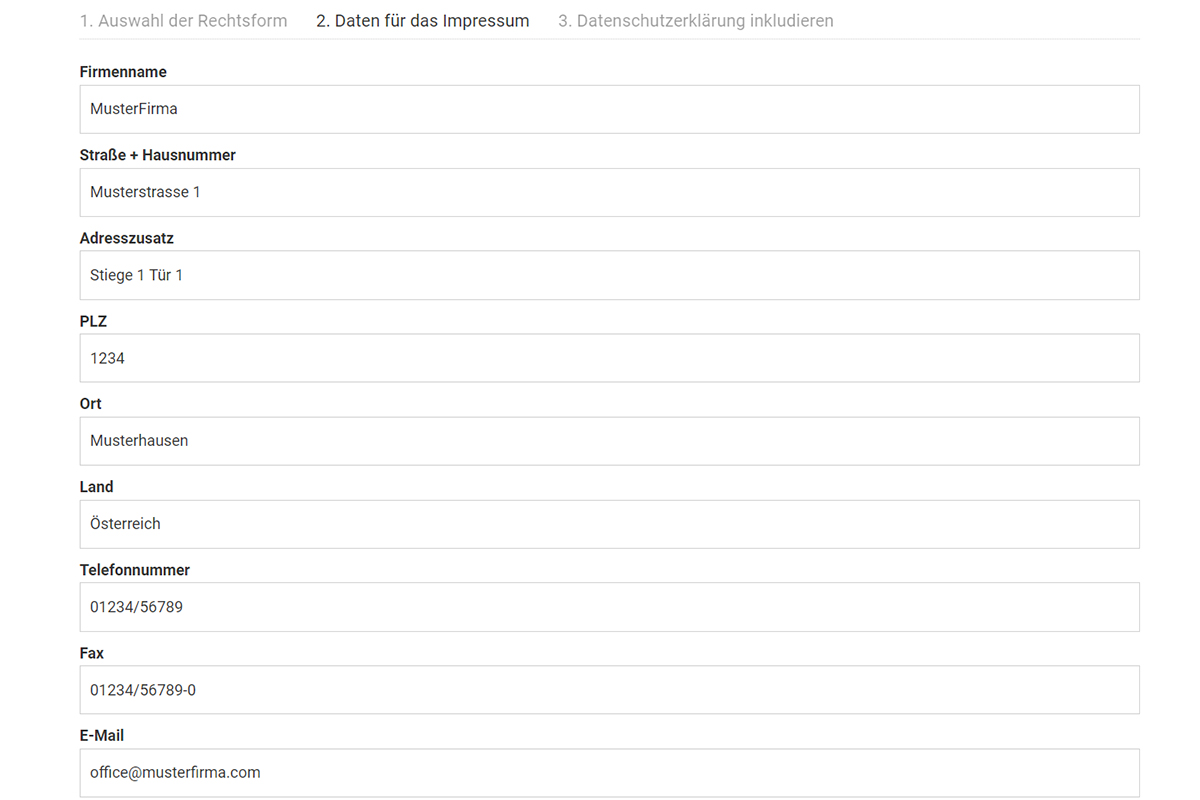Click the Firmenname field containing MusterFirma
The image size is (1200, 800).
[609, 109]
